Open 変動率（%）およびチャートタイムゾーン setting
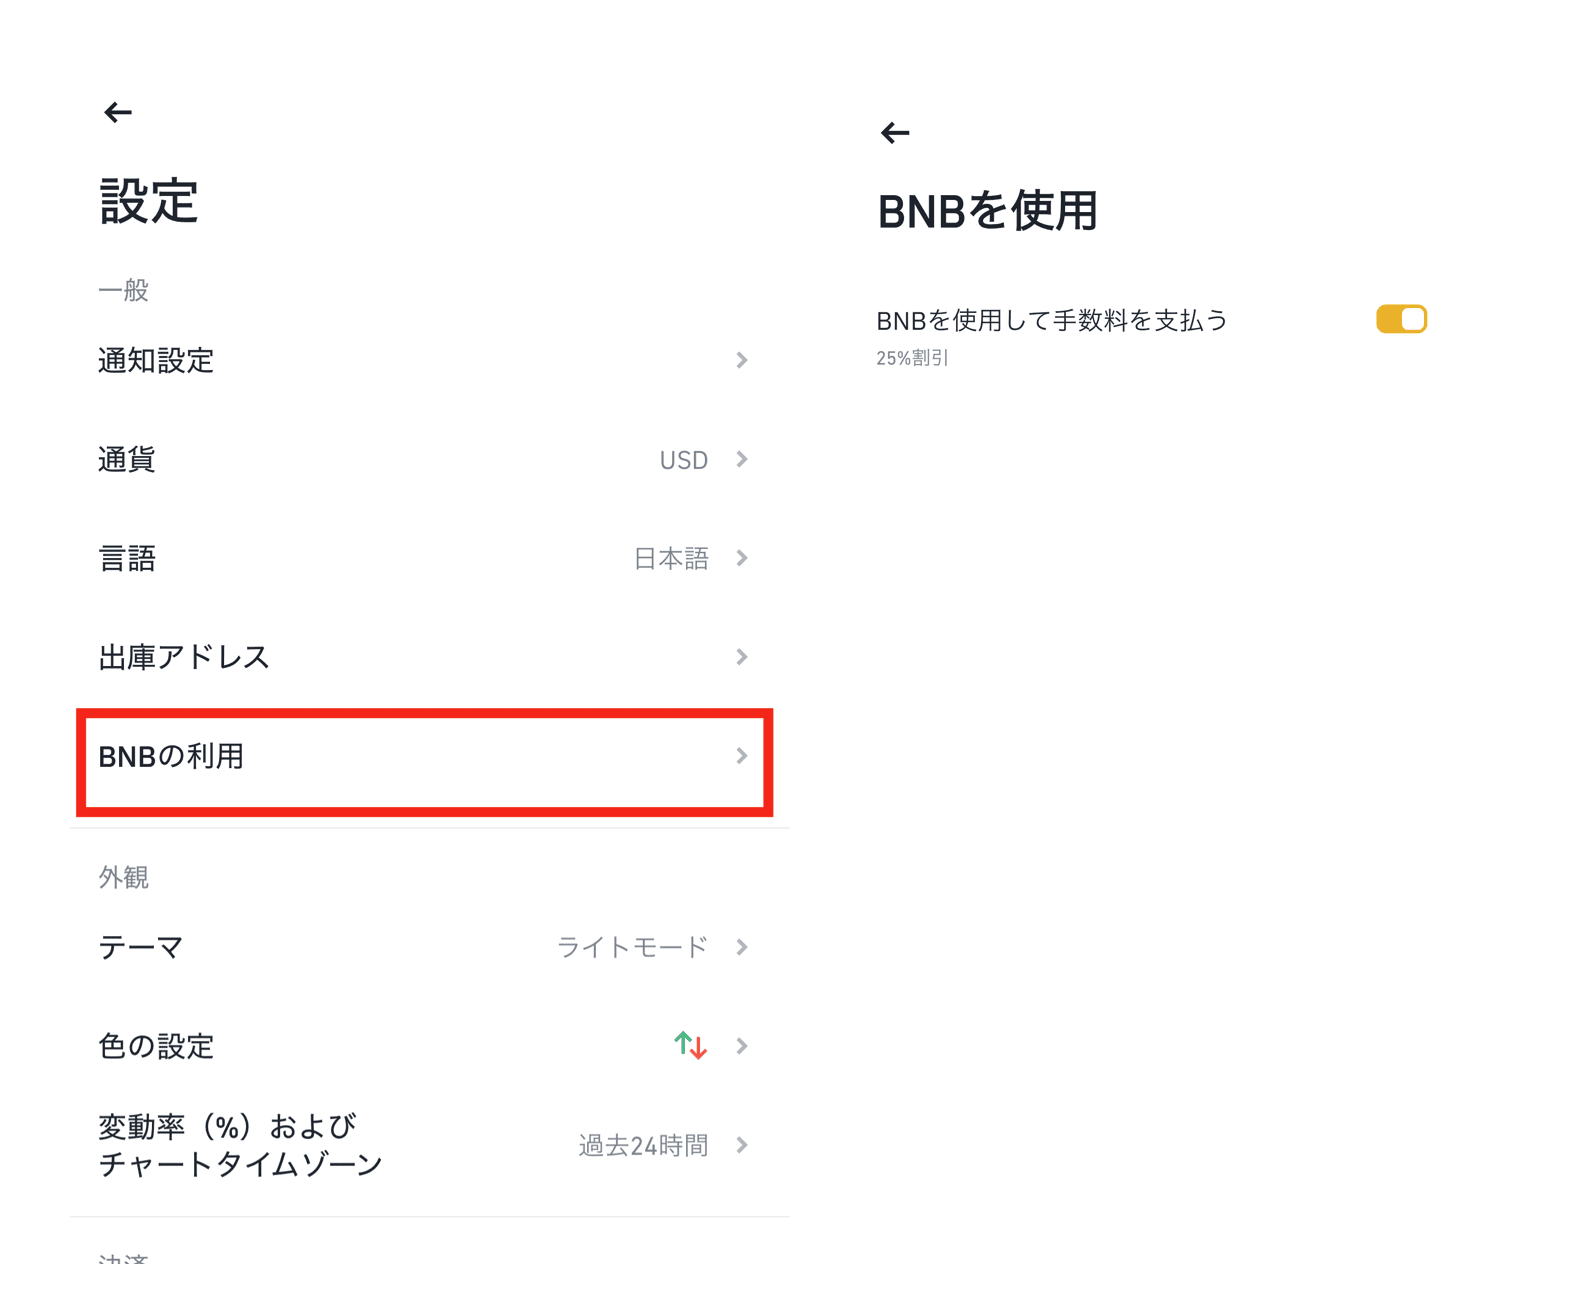 click(424, 1145)
